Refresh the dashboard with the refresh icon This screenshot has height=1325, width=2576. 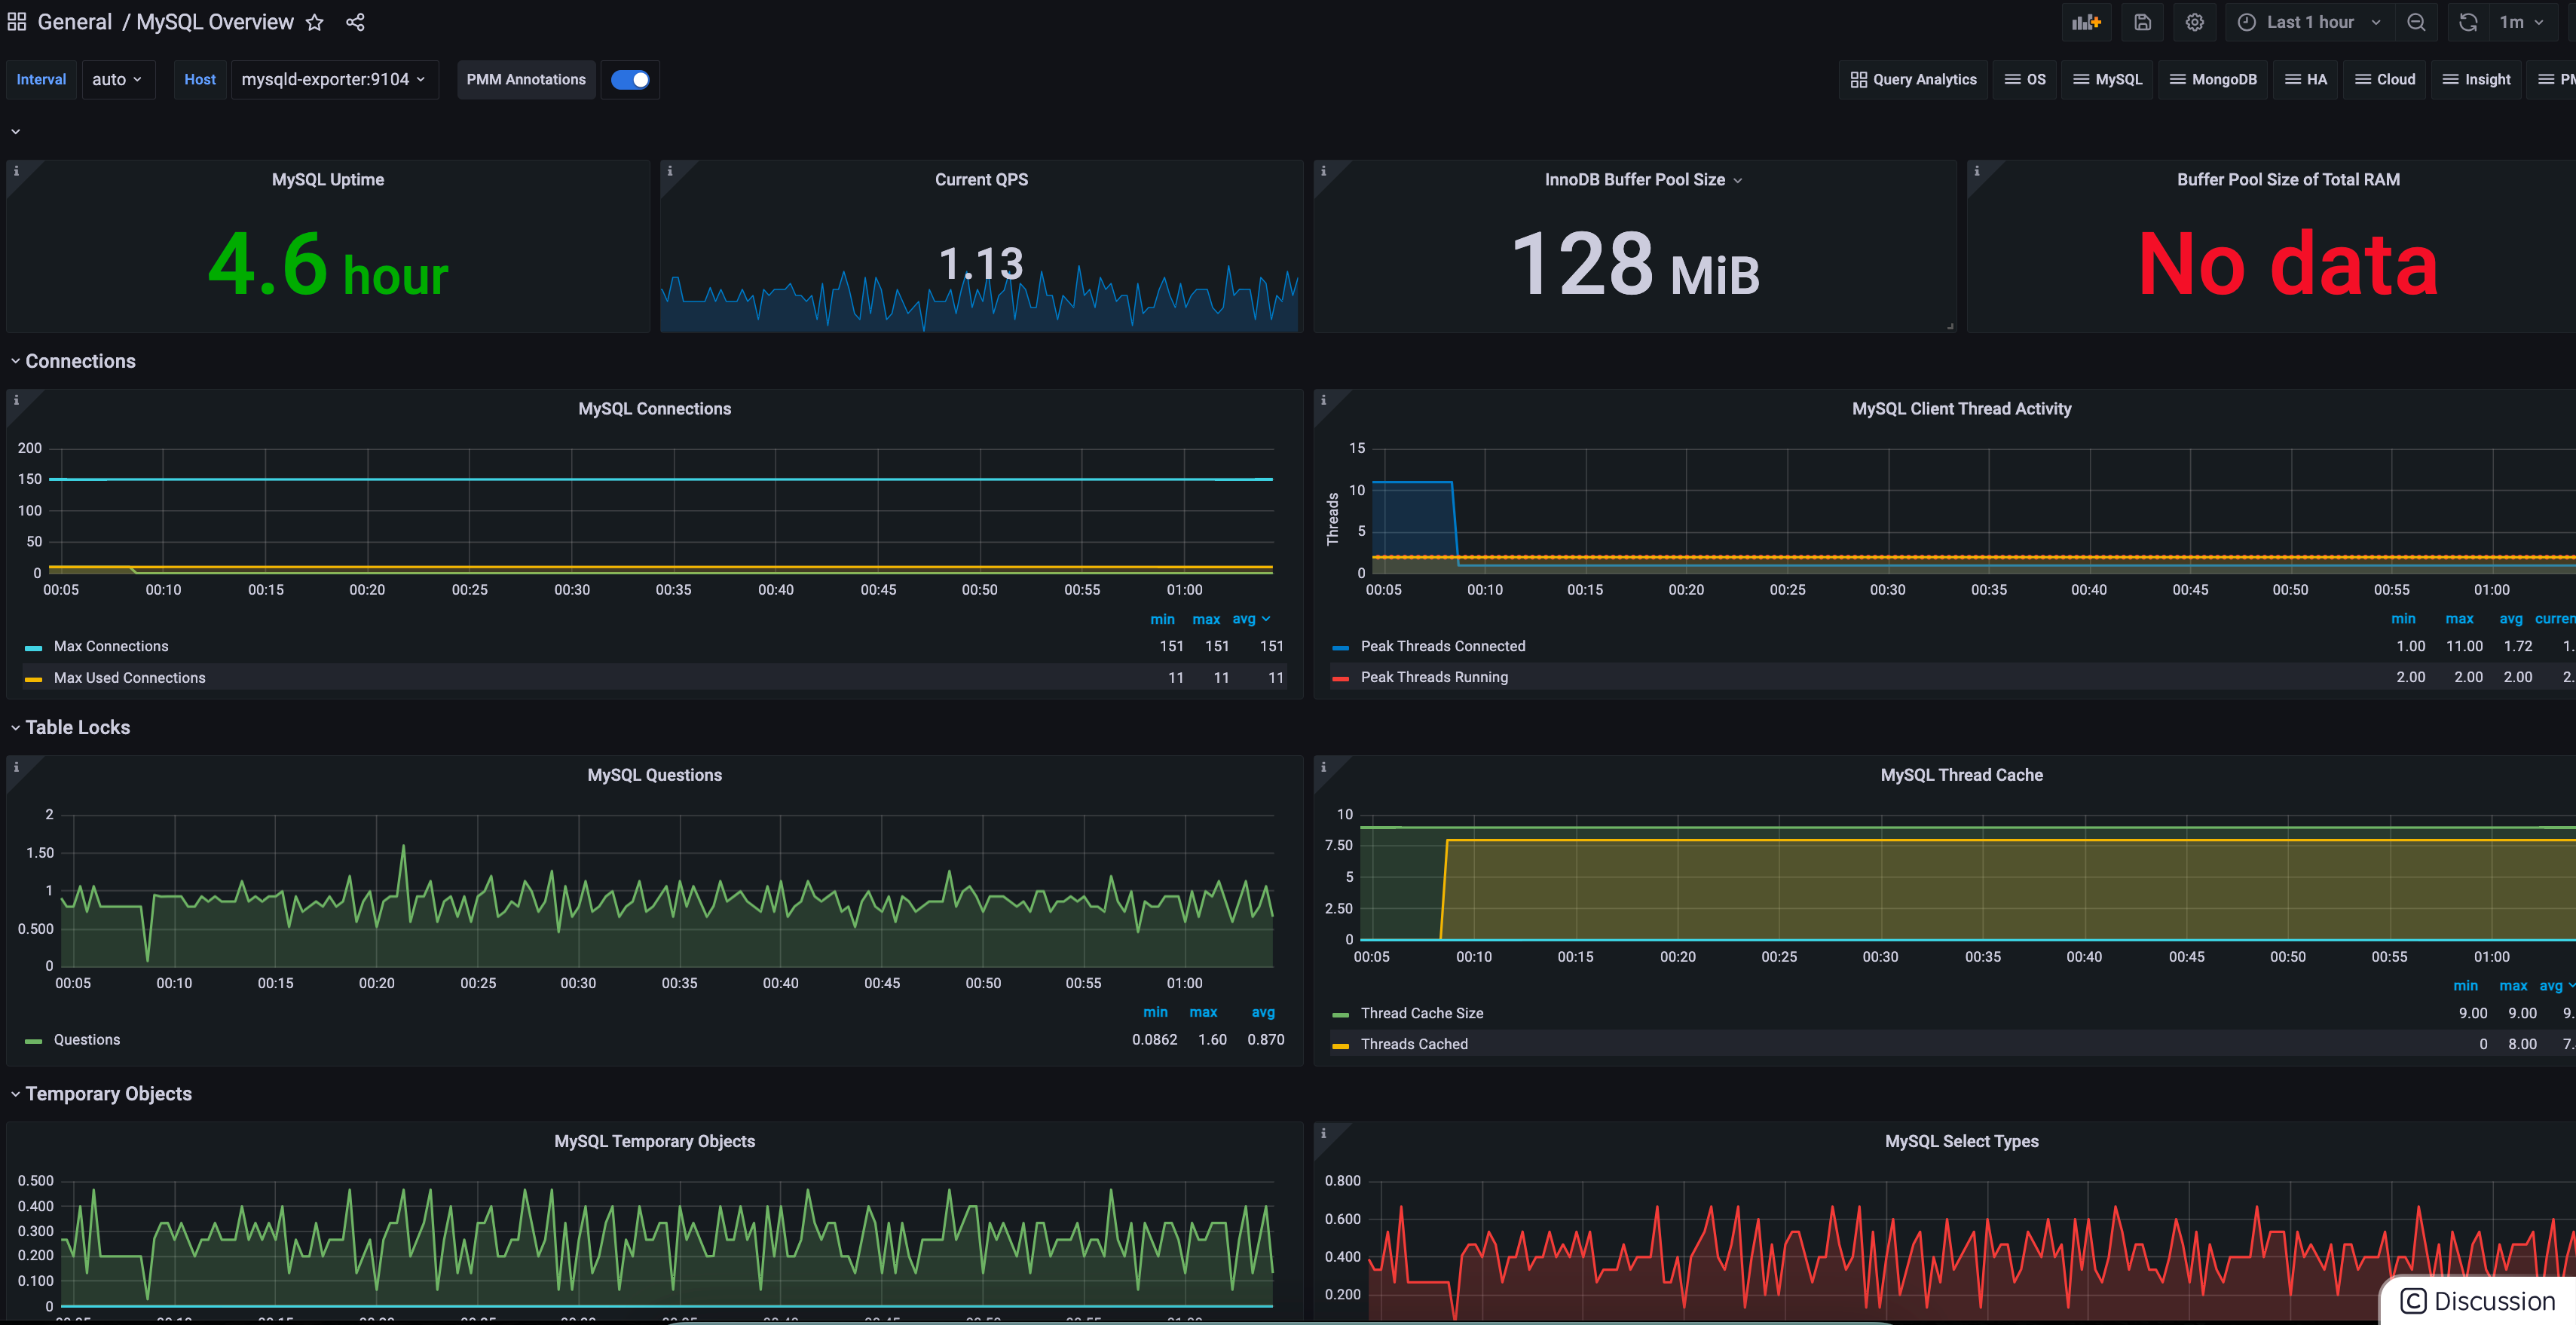(x=2468, y=22)
